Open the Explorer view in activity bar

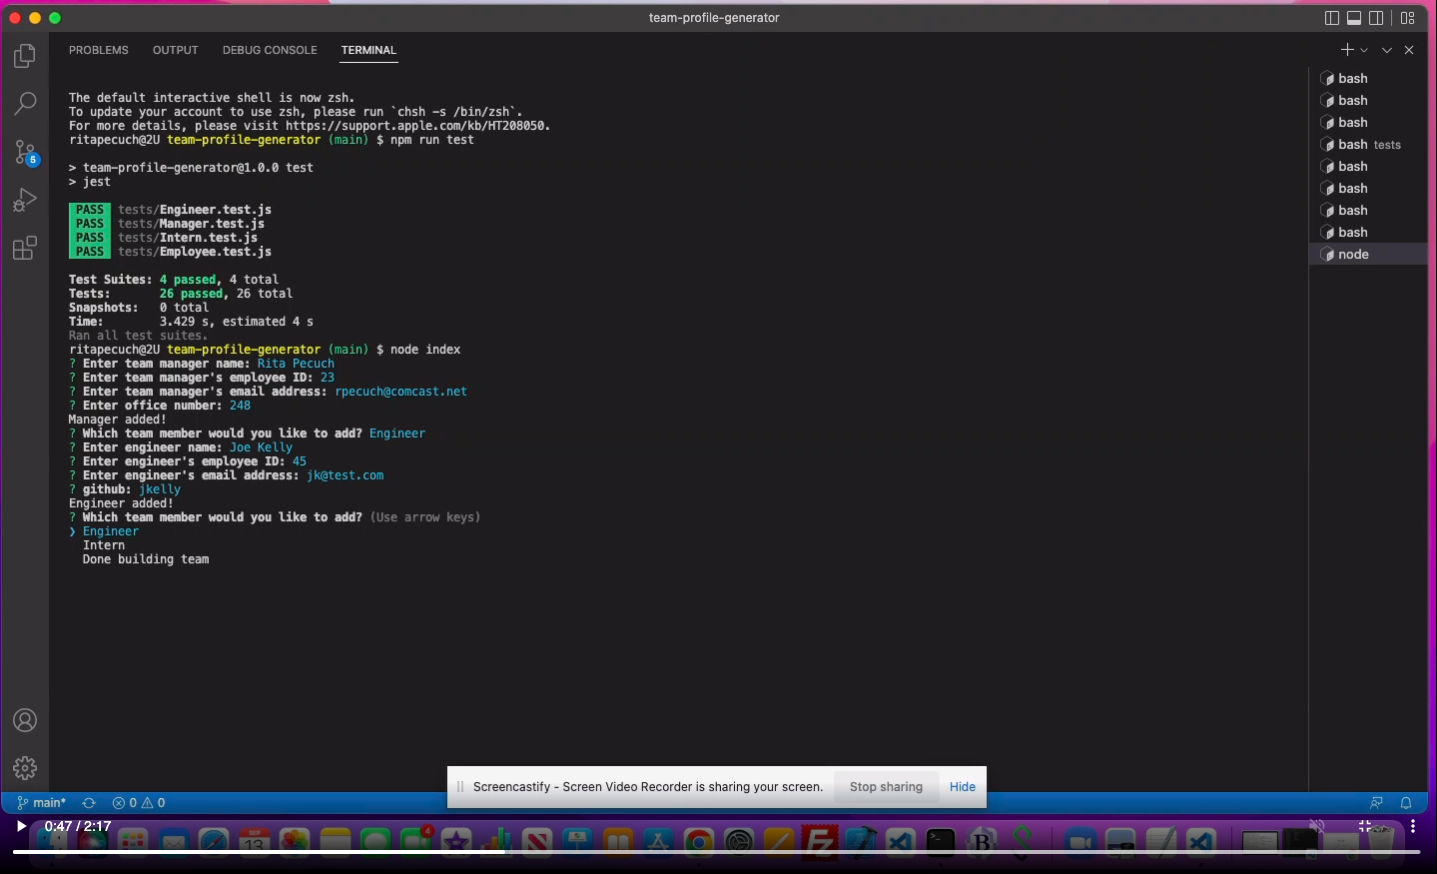(25, 57)
